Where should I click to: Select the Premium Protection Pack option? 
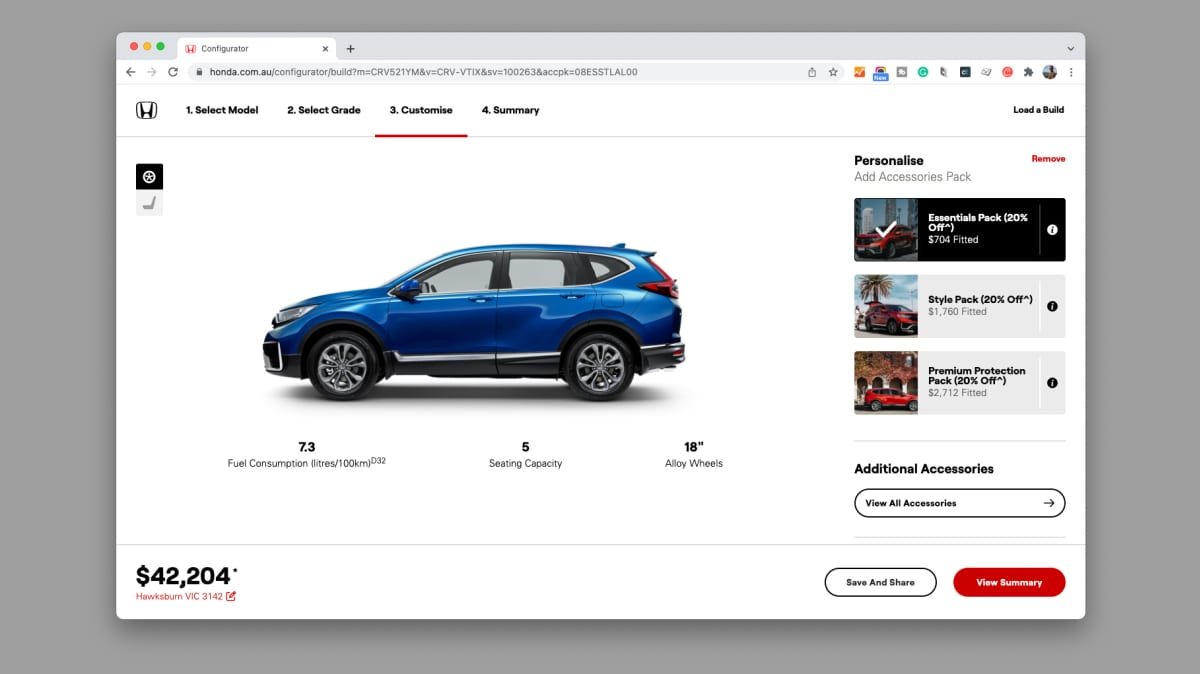(x=946, y=382)
